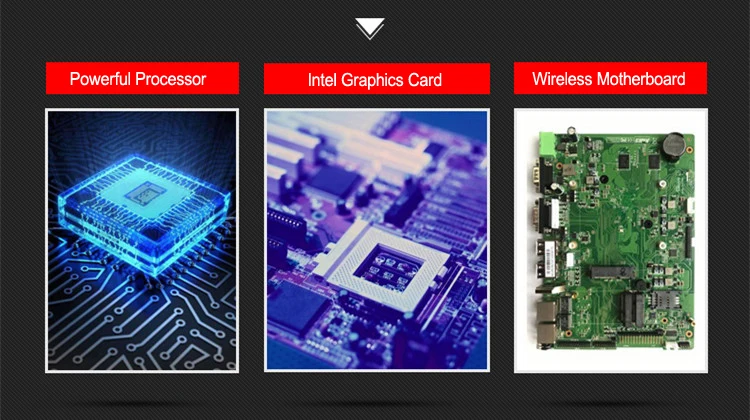Click the green terminal connector on motherboard
This screenshot has height=420, width=750.
[x=547, y=144]
